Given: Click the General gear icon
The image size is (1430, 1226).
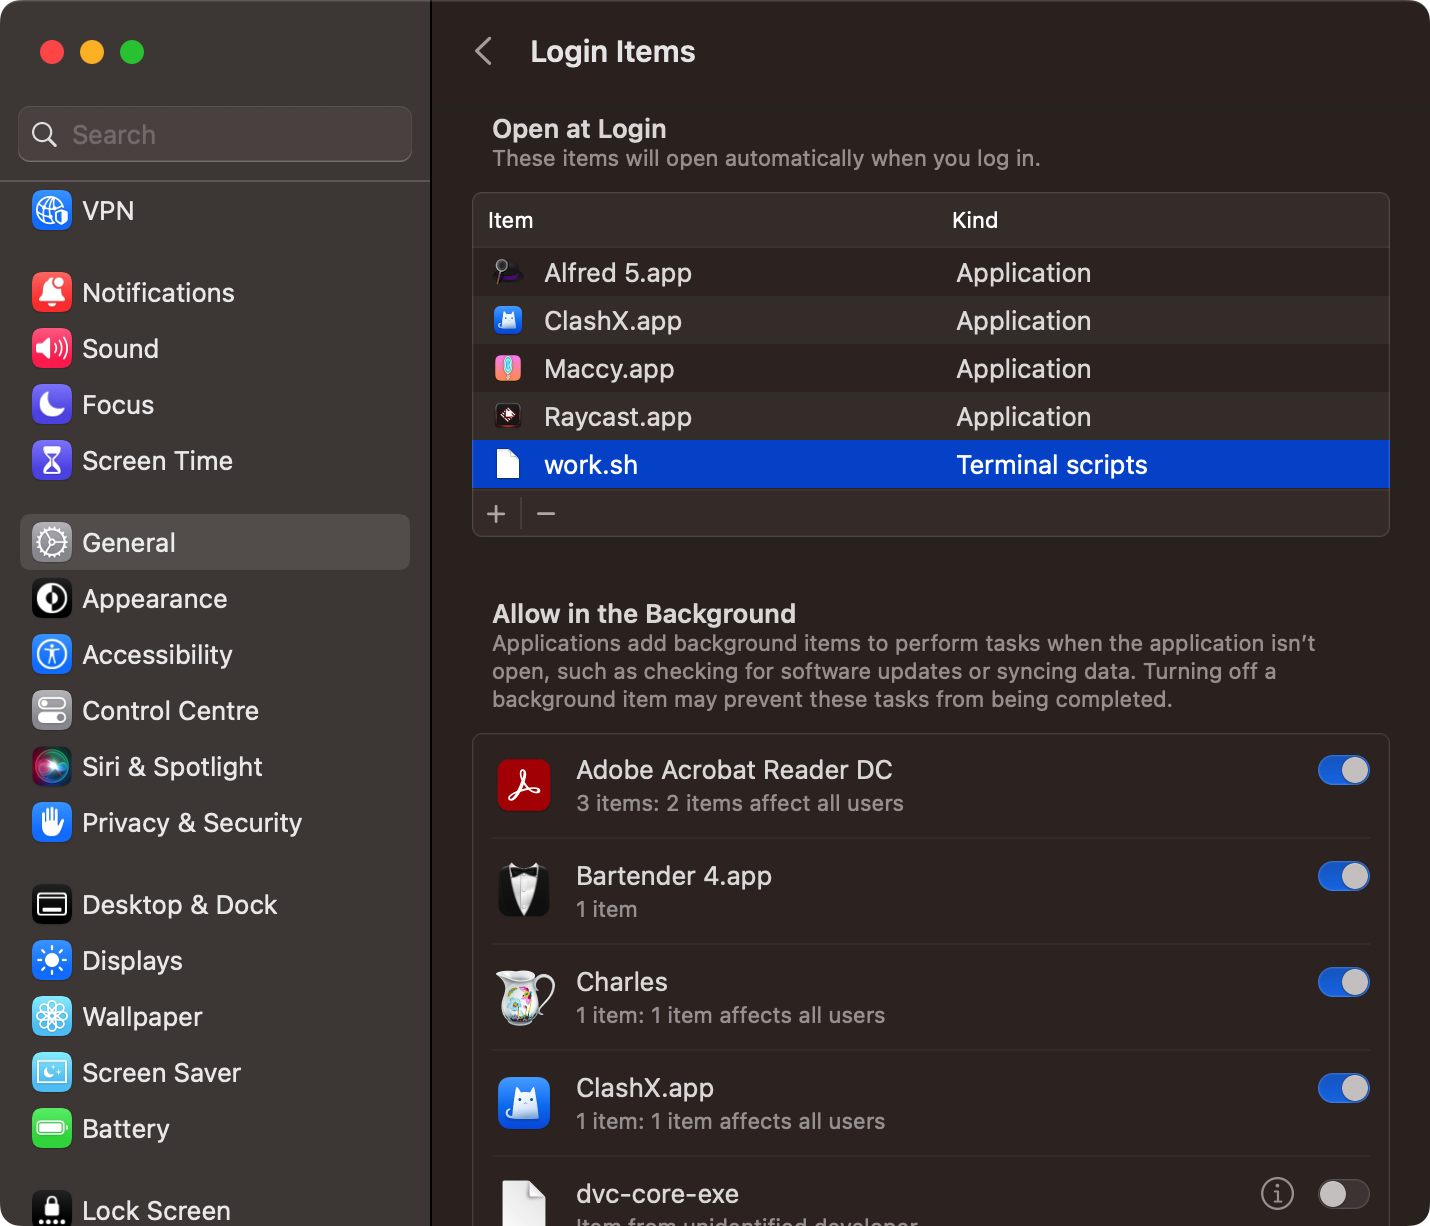Looking at the screenshot, I should (52, 543).
